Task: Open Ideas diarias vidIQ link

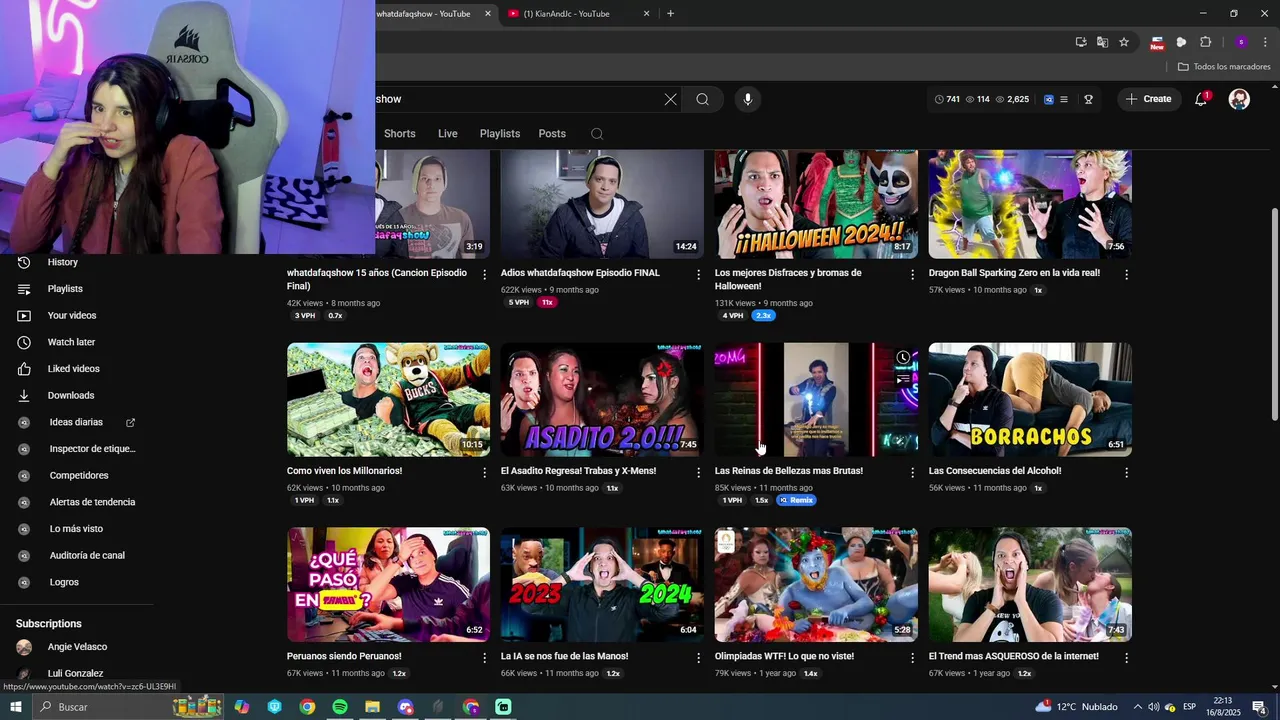Action: (x=76, y=423)
